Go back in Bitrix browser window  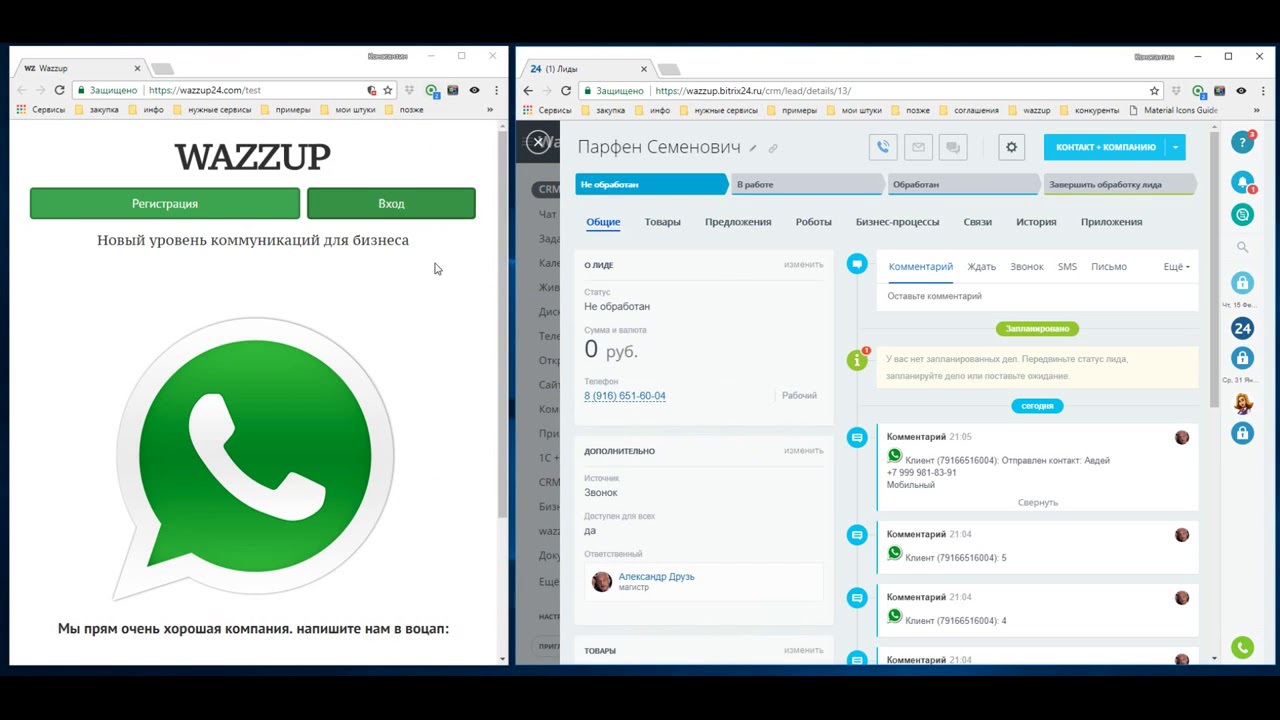click(528, 91)
